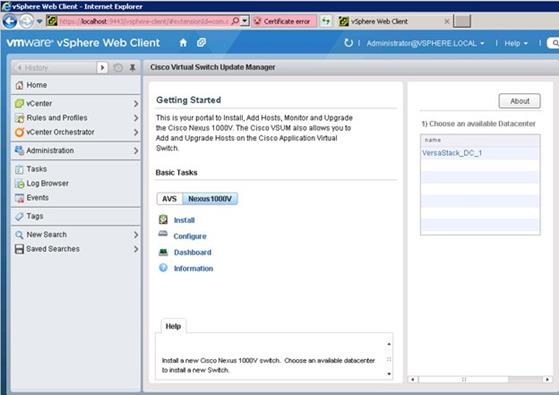Click the Rules and Profiles icon

tap(19, 118)
